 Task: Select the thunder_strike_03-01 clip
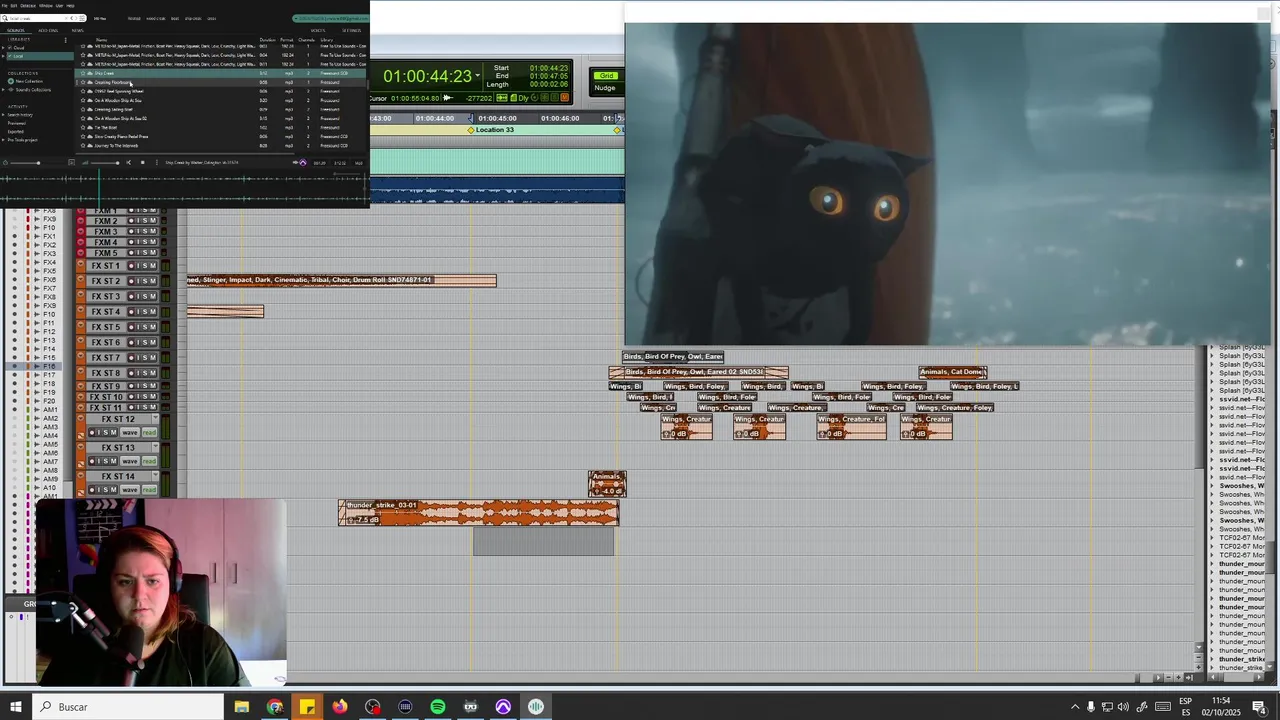[479, 513]
